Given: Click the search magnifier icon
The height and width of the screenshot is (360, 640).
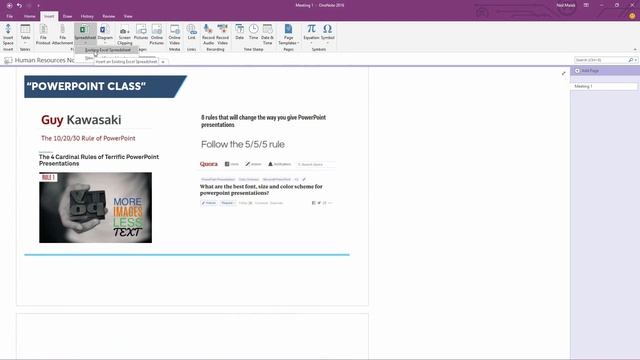Looking at the screenshot, I should coord(631,60).
